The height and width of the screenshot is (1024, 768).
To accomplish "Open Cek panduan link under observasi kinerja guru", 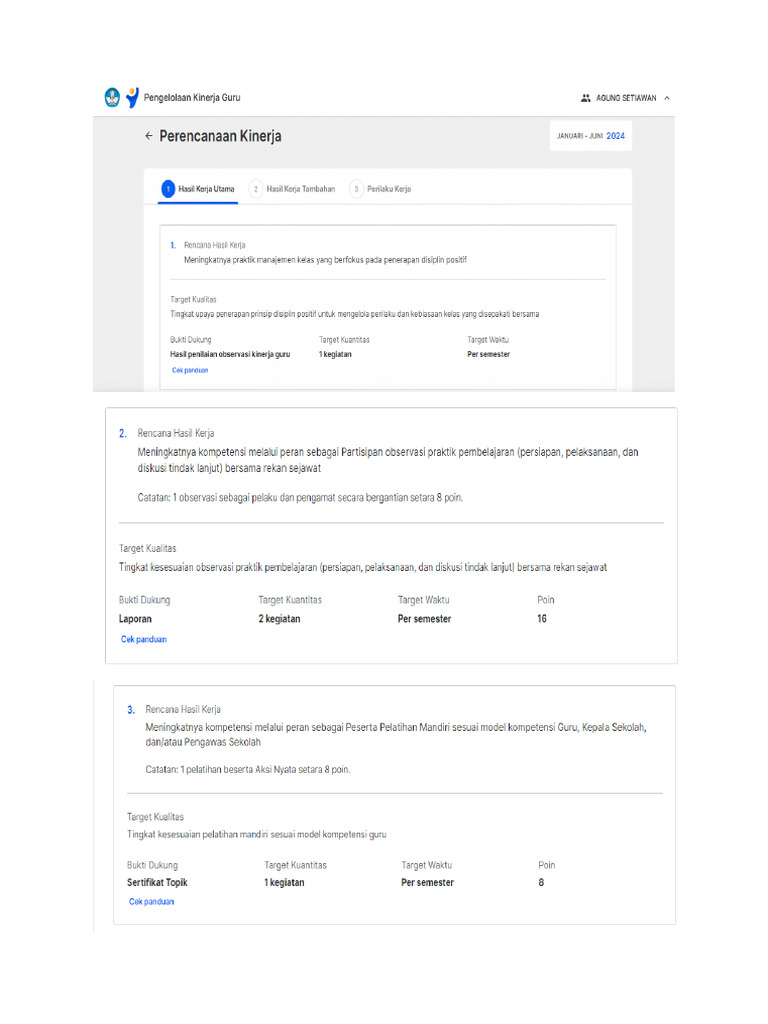I will click(190, 370).
